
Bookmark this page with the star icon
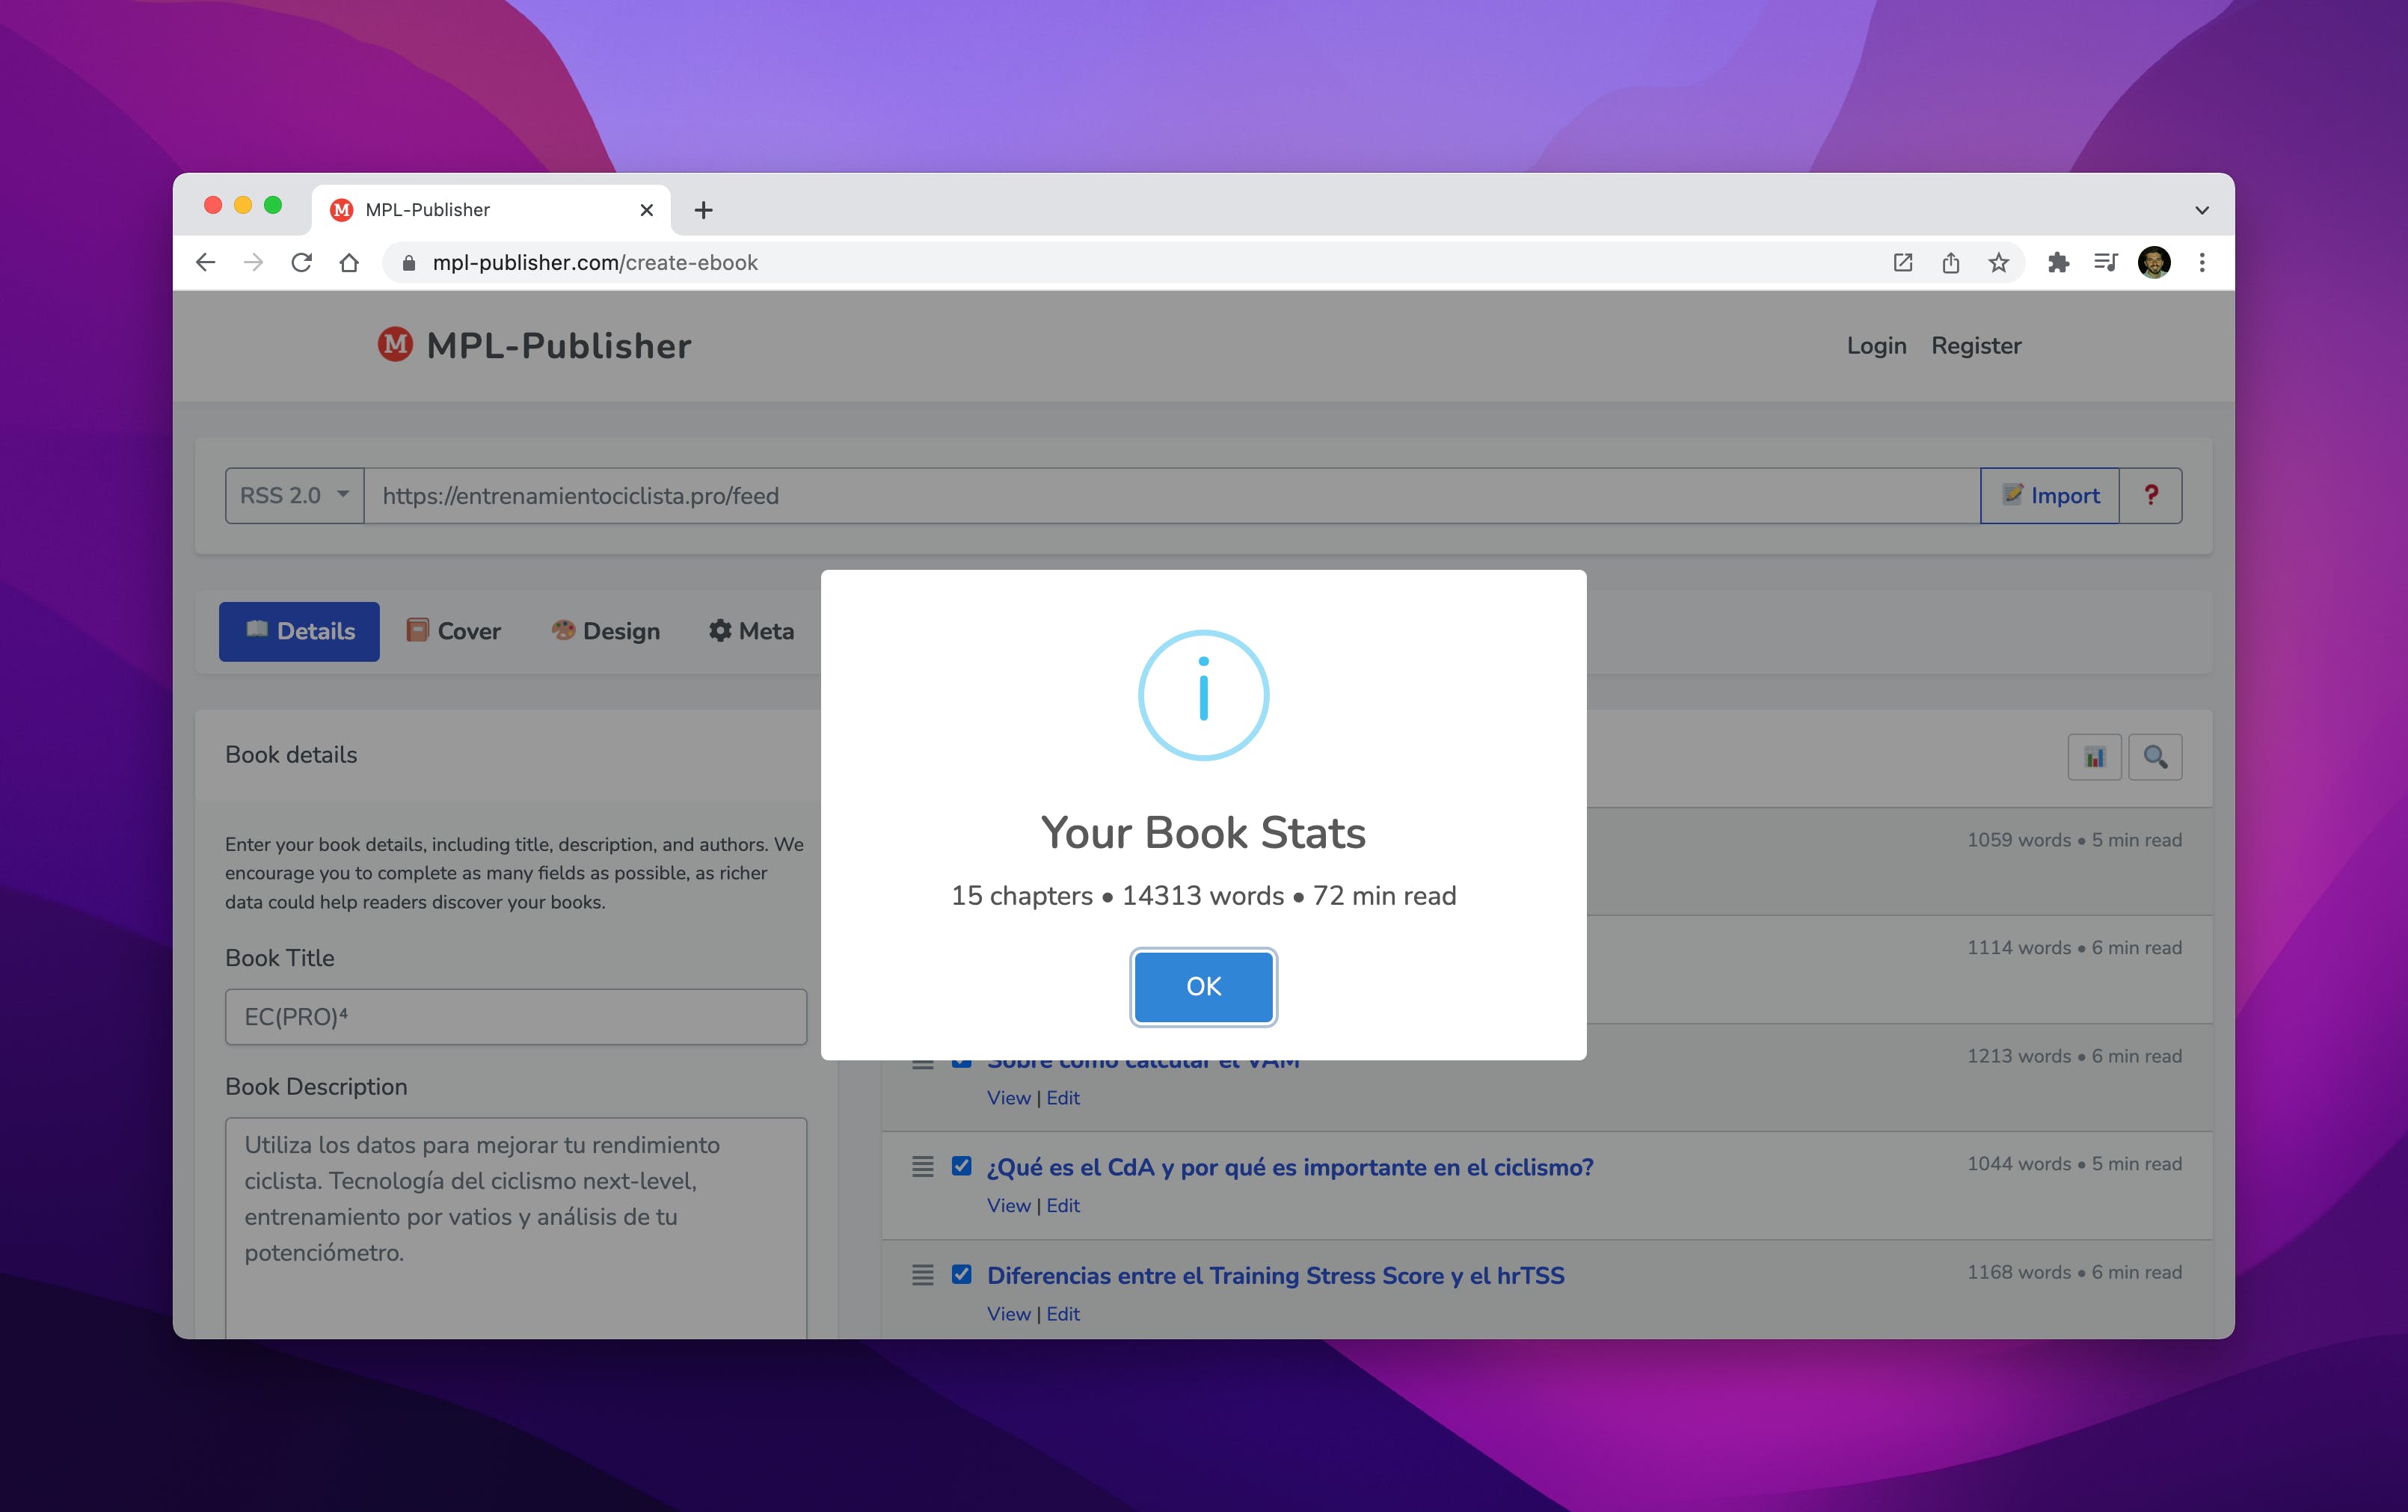click(x=1998, y=263)
